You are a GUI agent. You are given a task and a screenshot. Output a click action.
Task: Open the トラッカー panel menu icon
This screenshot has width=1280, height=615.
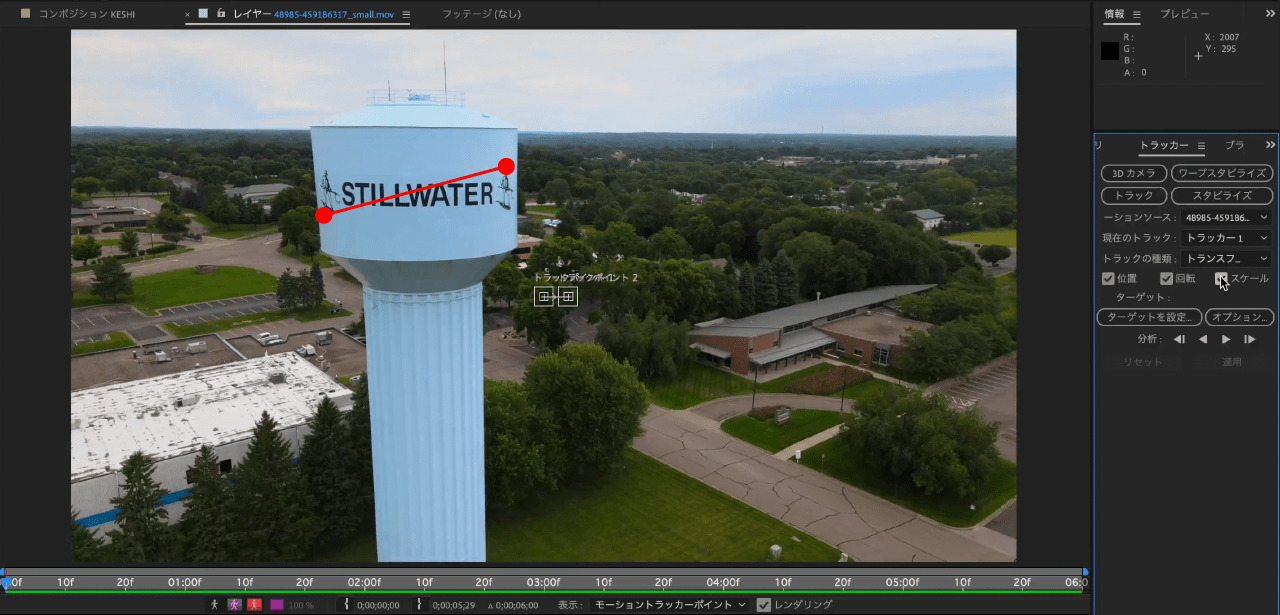[x=1201, y=146]
